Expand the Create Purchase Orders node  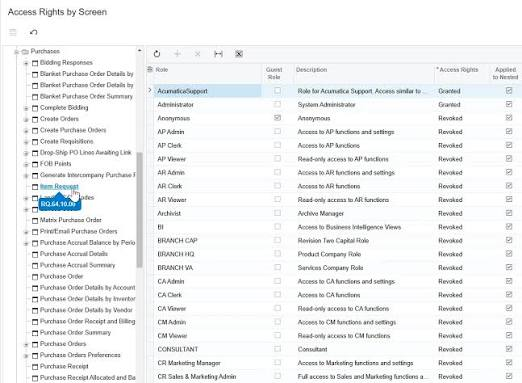click(x=26, y=131)
